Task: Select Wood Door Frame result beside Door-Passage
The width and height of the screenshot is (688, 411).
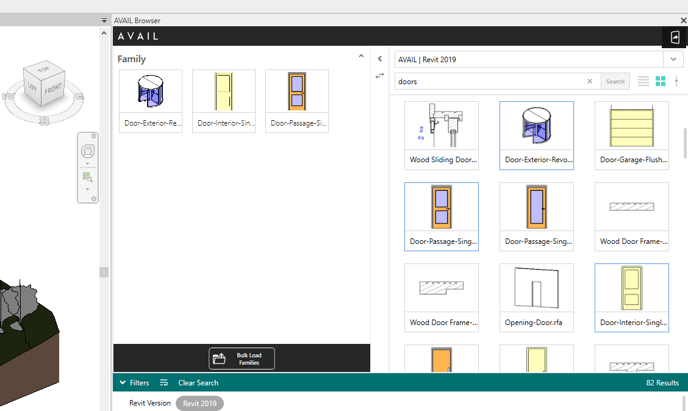Action: tap(632, 217)
